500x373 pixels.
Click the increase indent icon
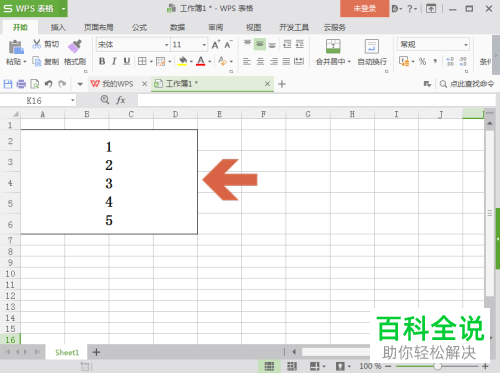click(x=300, y=44)
